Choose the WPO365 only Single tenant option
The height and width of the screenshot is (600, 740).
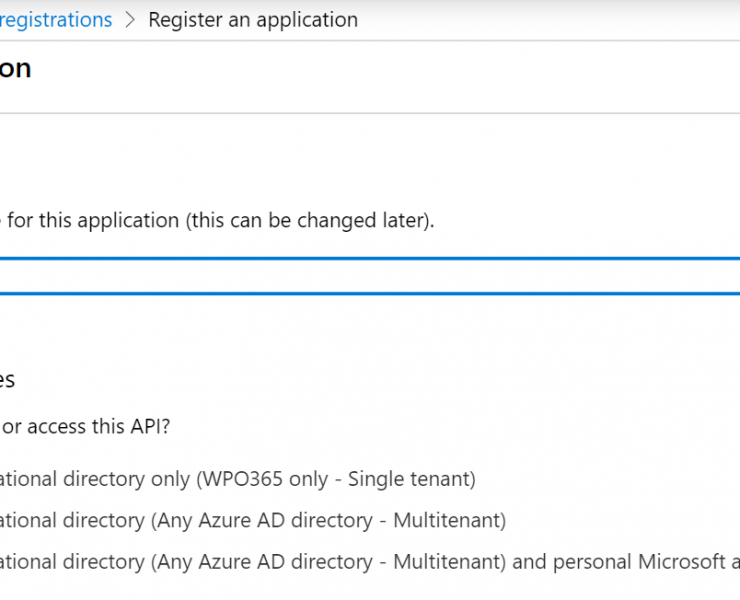coord(237,479)
